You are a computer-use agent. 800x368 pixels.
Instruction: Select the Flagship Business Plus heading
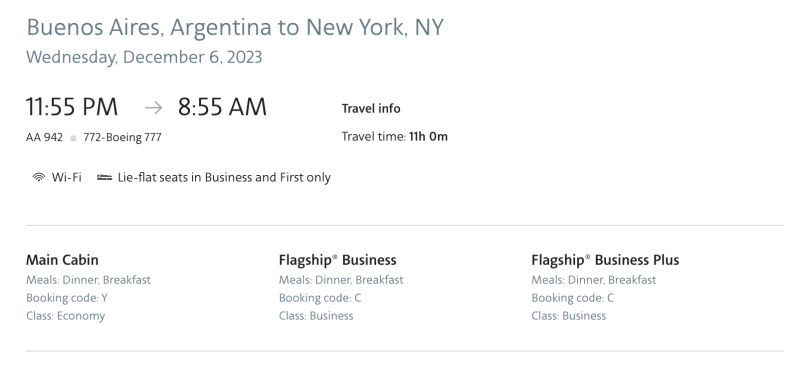[x=605, y=260]
